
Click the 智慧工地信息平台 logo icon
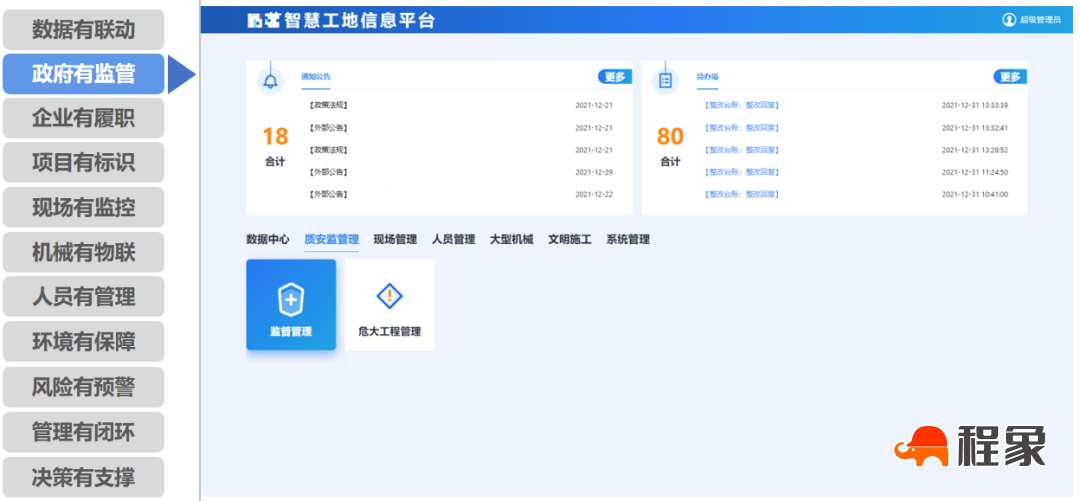[x=264, y=20]
